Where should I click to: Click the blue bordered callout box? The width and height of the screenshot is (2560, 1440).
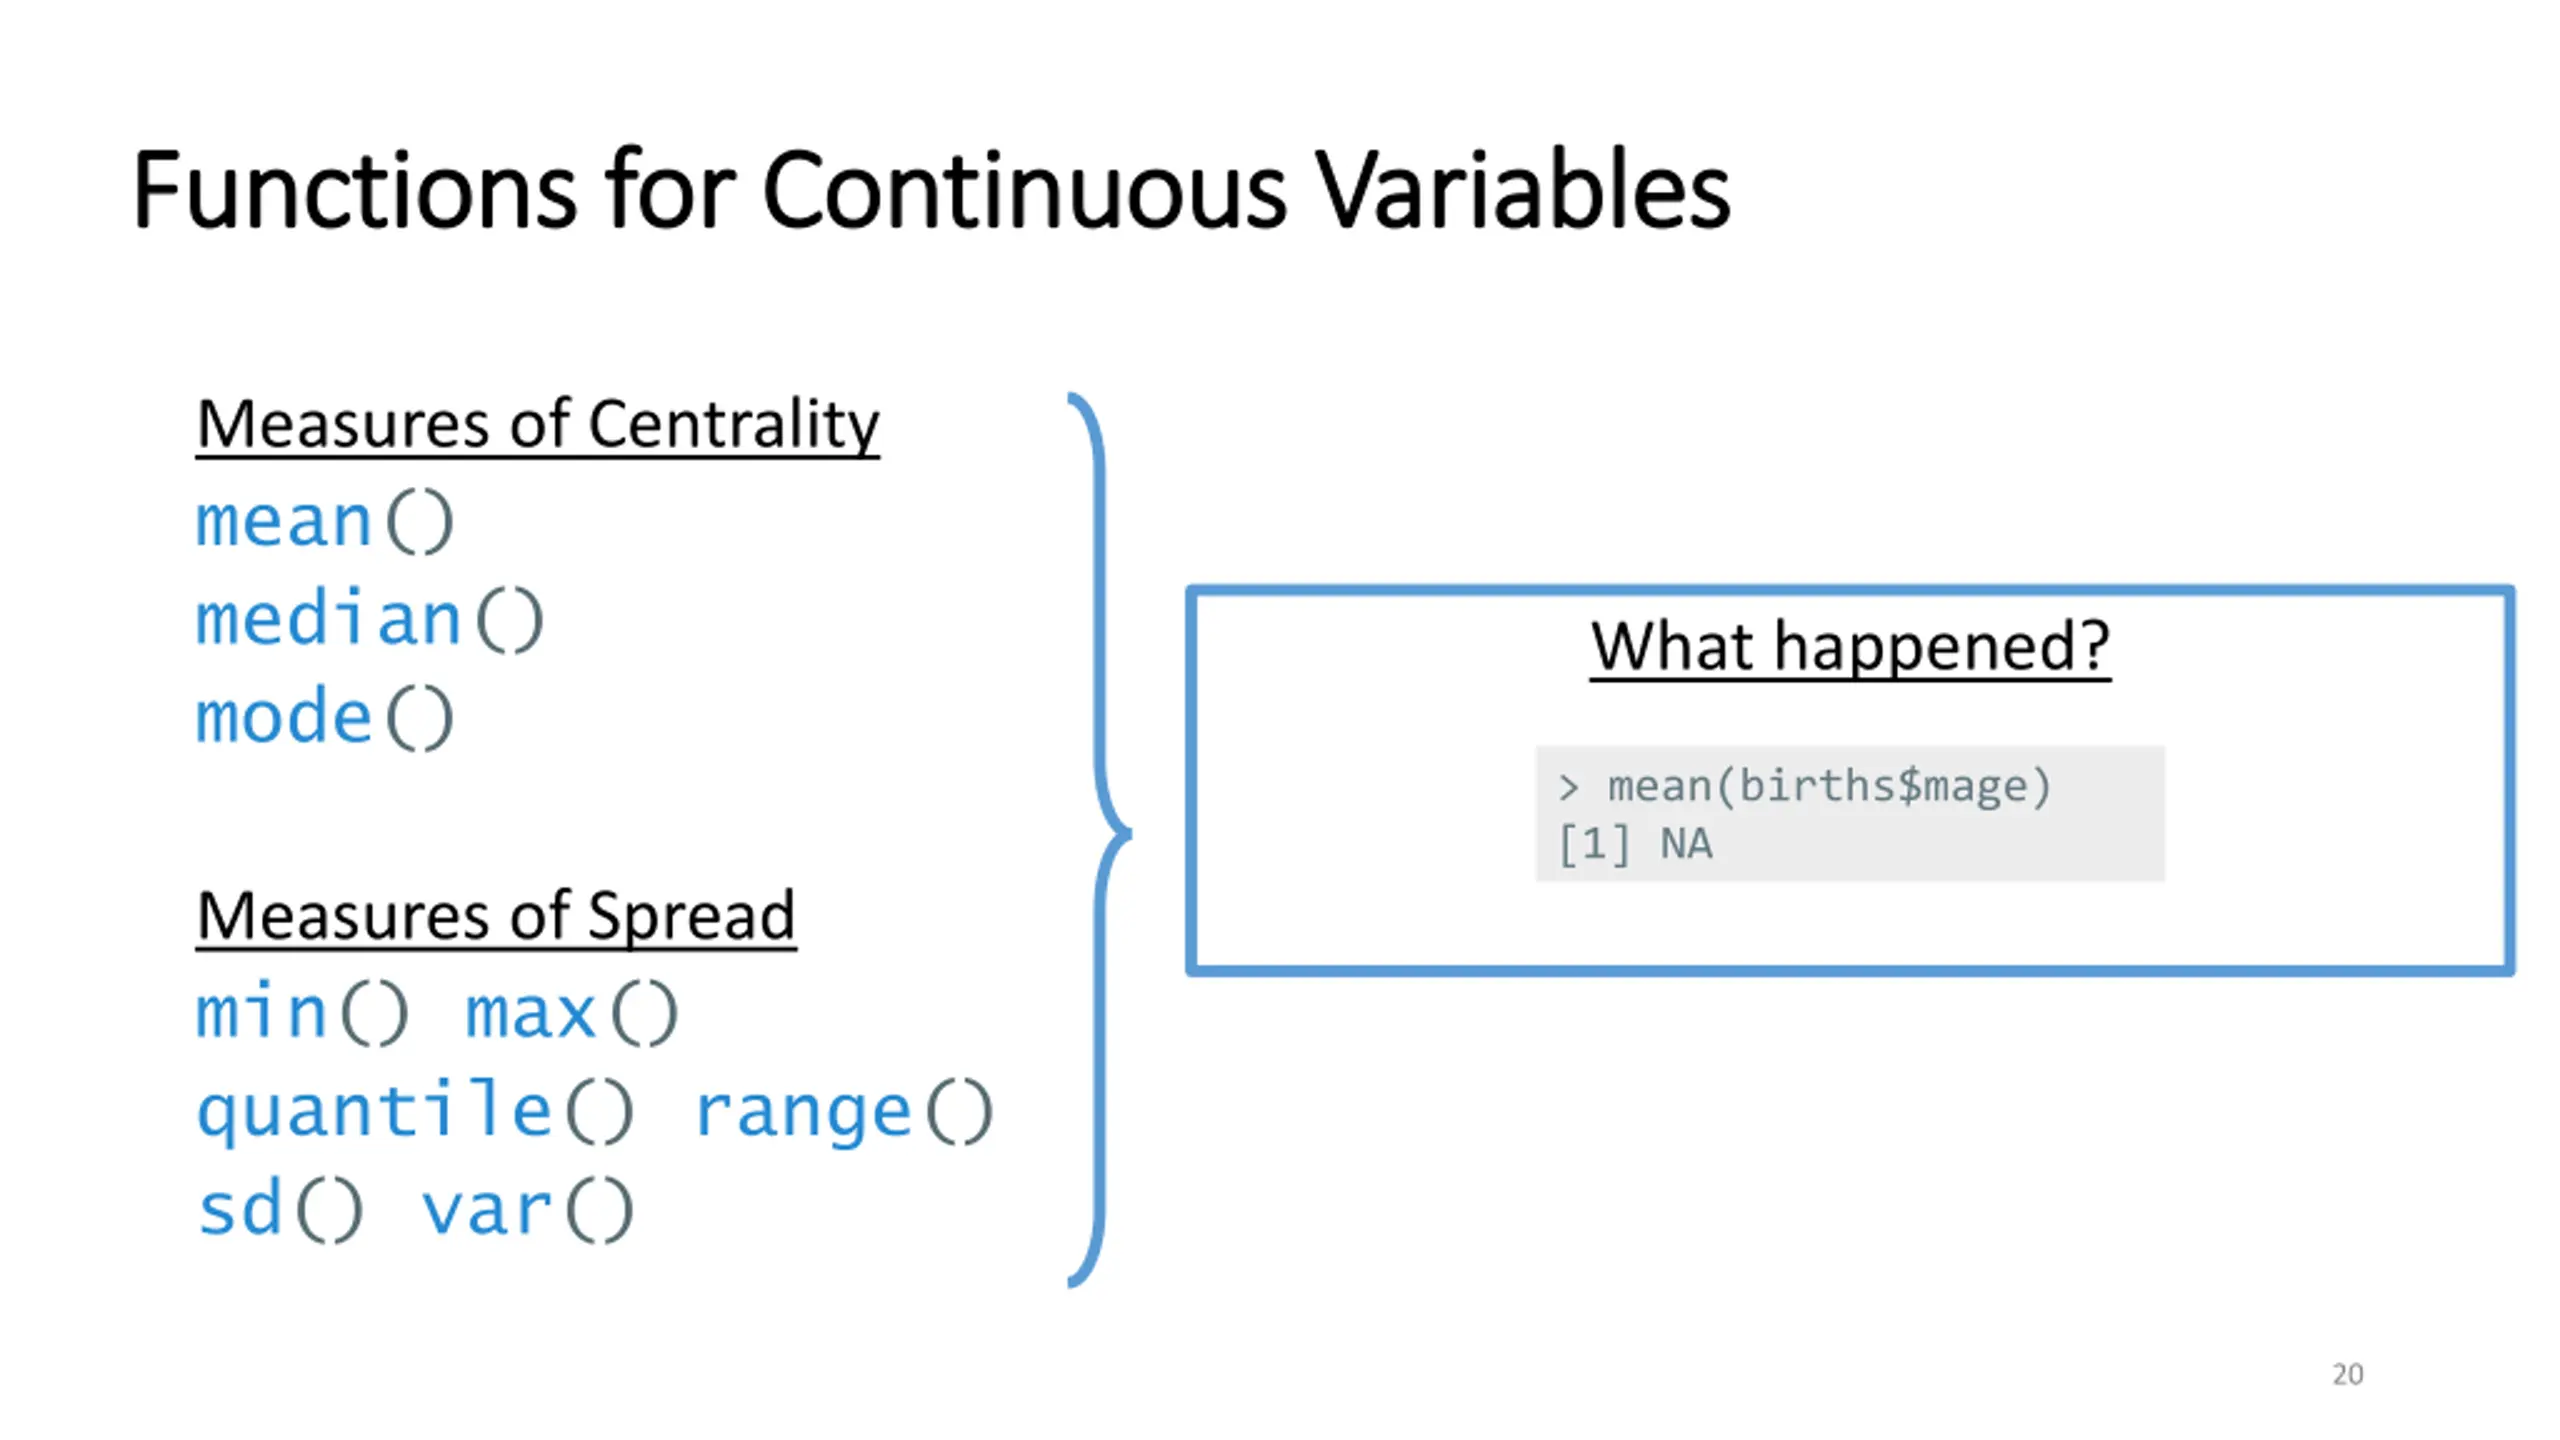1850,780
